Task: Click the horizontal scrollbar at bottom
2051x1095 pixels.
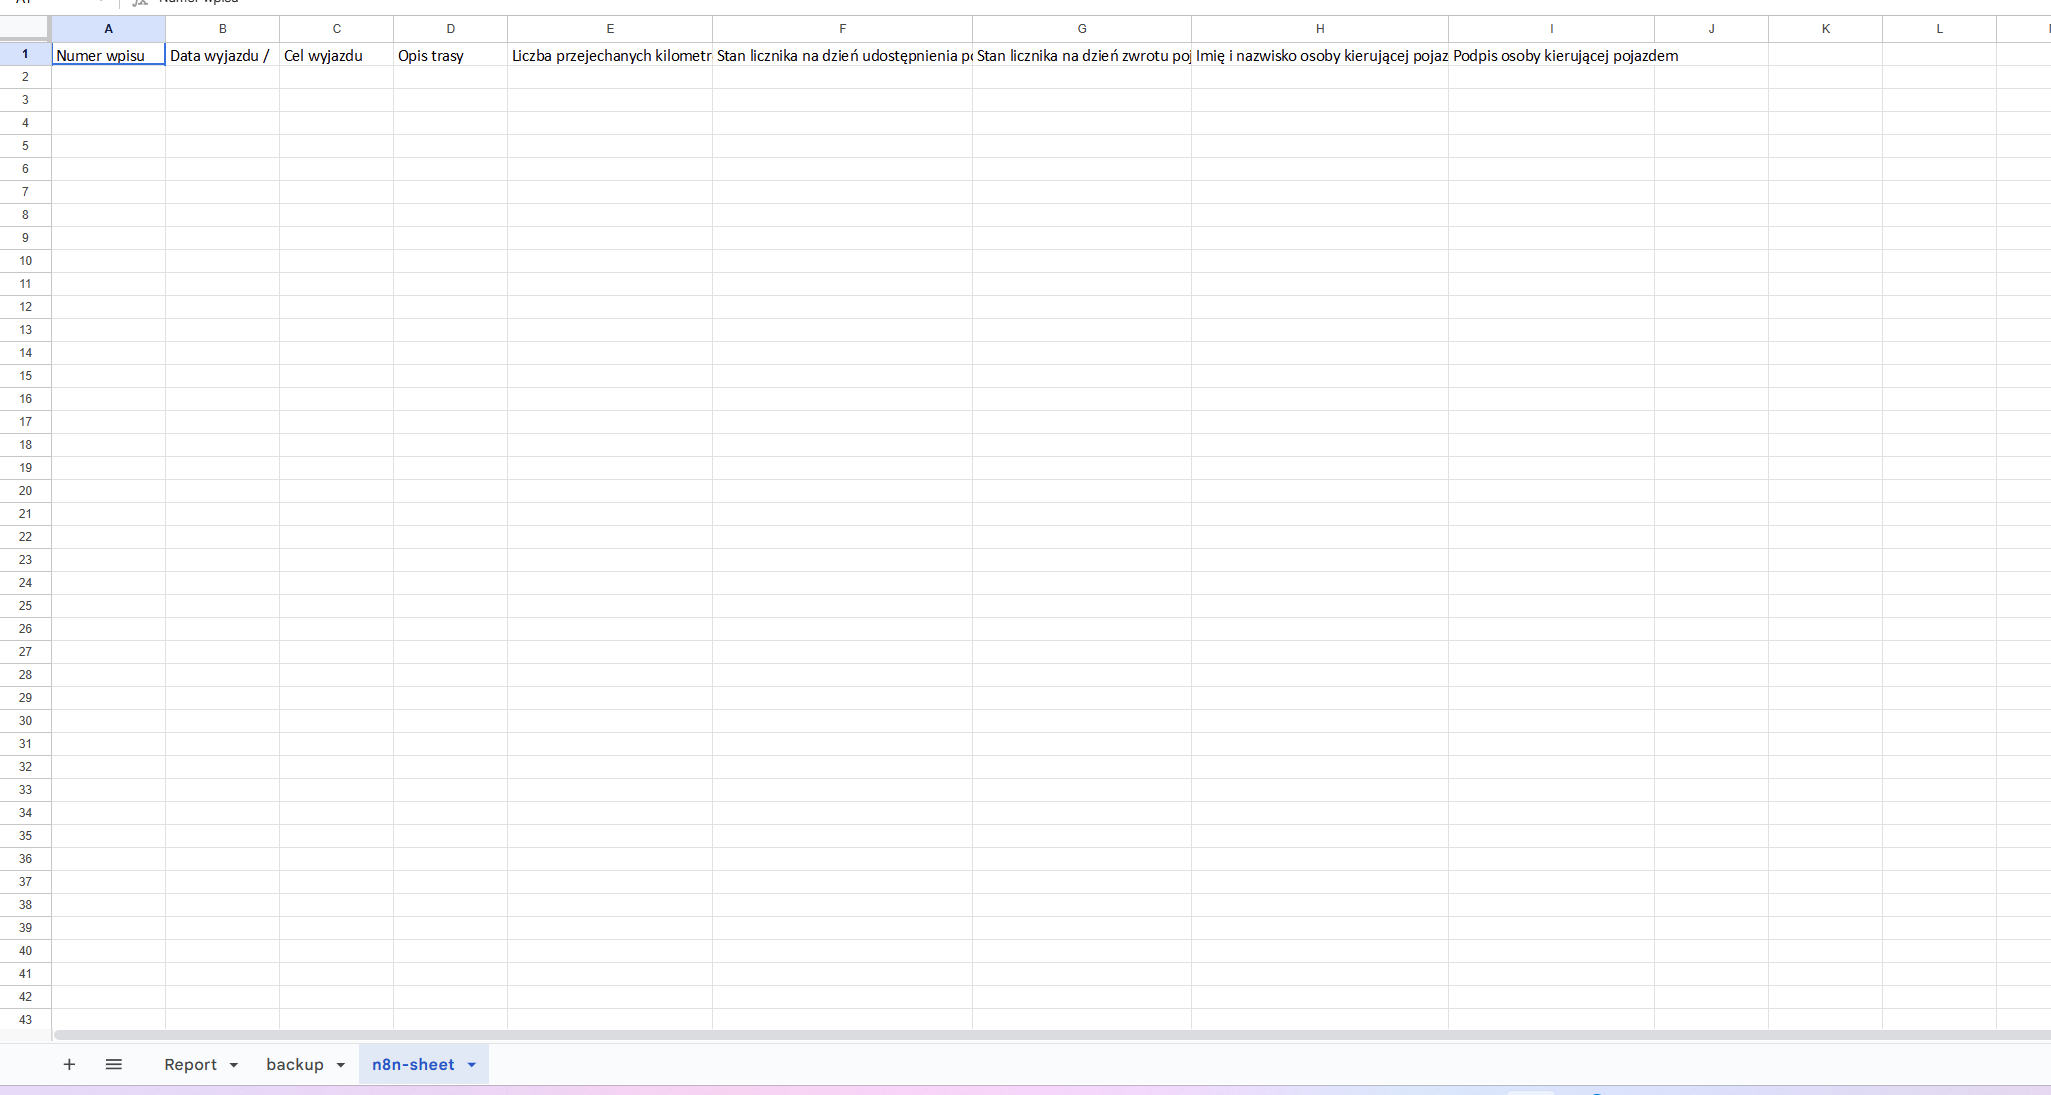Action: 1000,1035
